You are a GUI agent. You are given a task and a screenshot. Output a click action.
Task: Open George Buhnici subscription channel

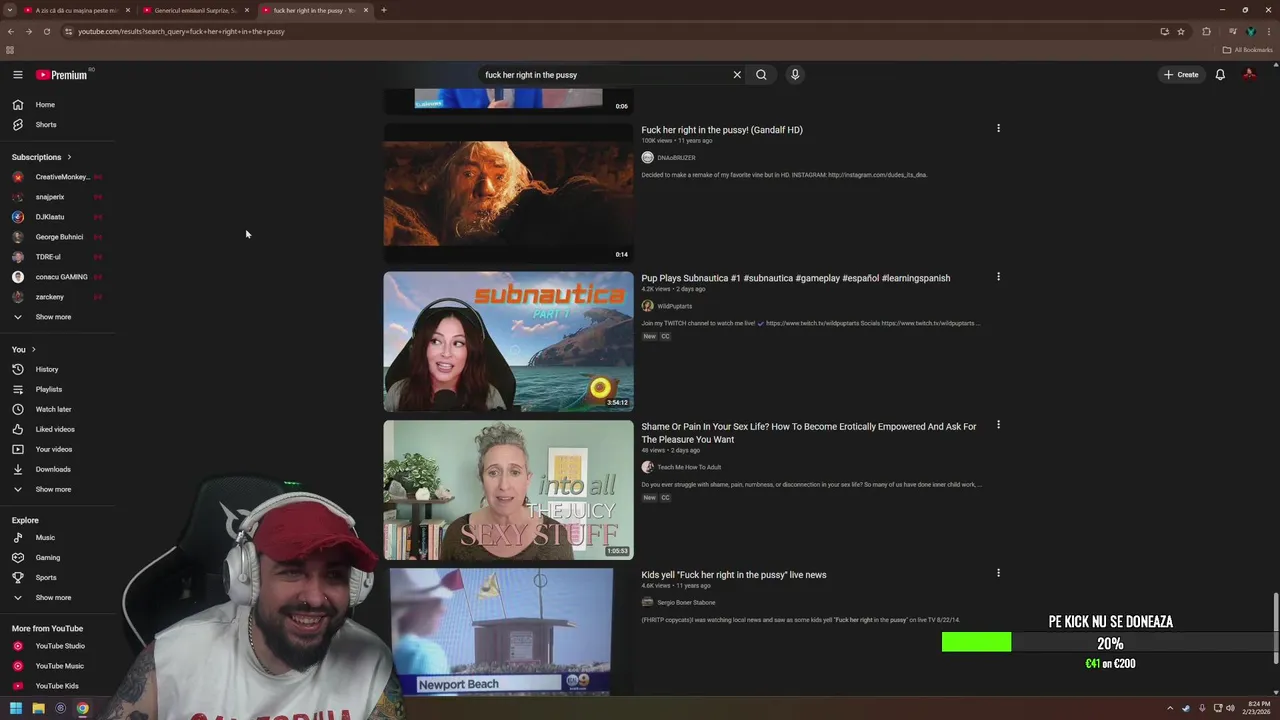click(x=58, y=237)
